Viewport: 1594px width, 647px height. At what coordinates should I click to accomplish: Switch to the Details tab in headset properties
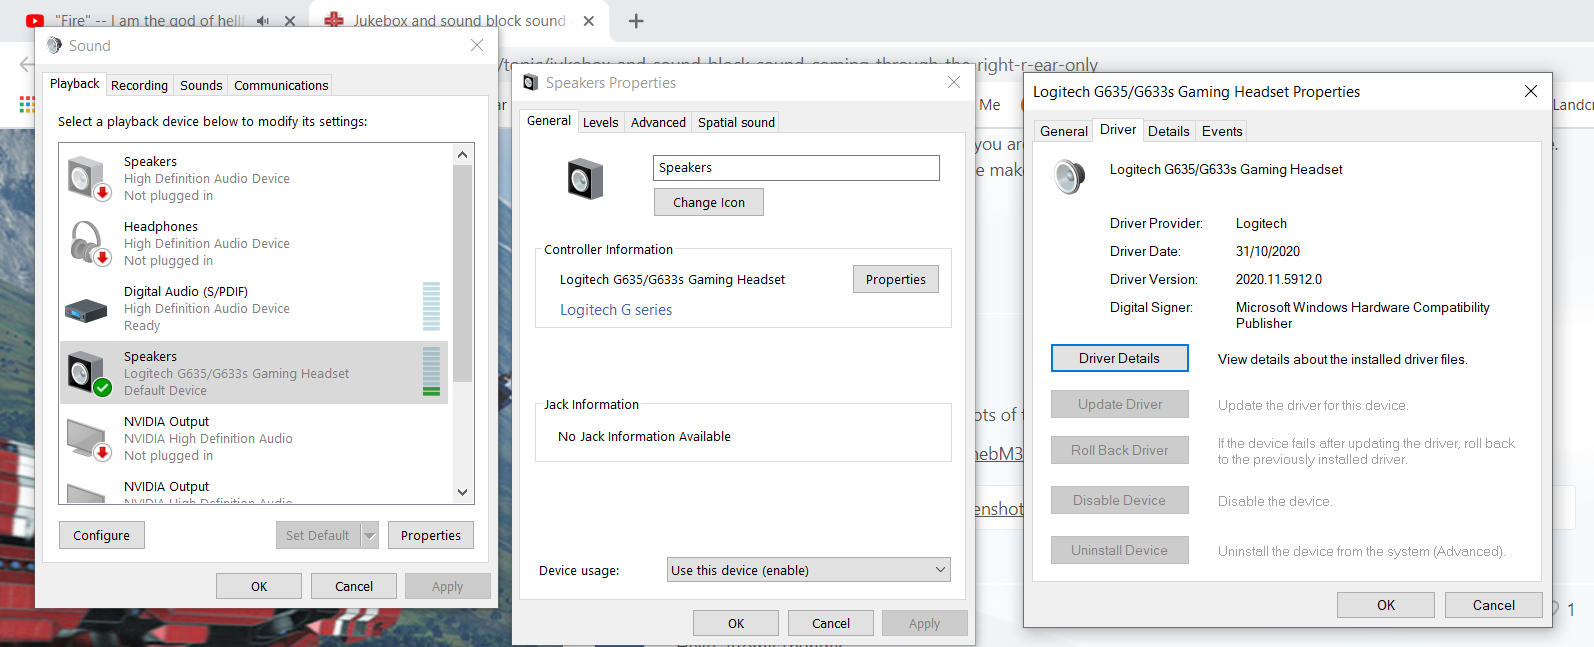click(x=1168, y=132)
